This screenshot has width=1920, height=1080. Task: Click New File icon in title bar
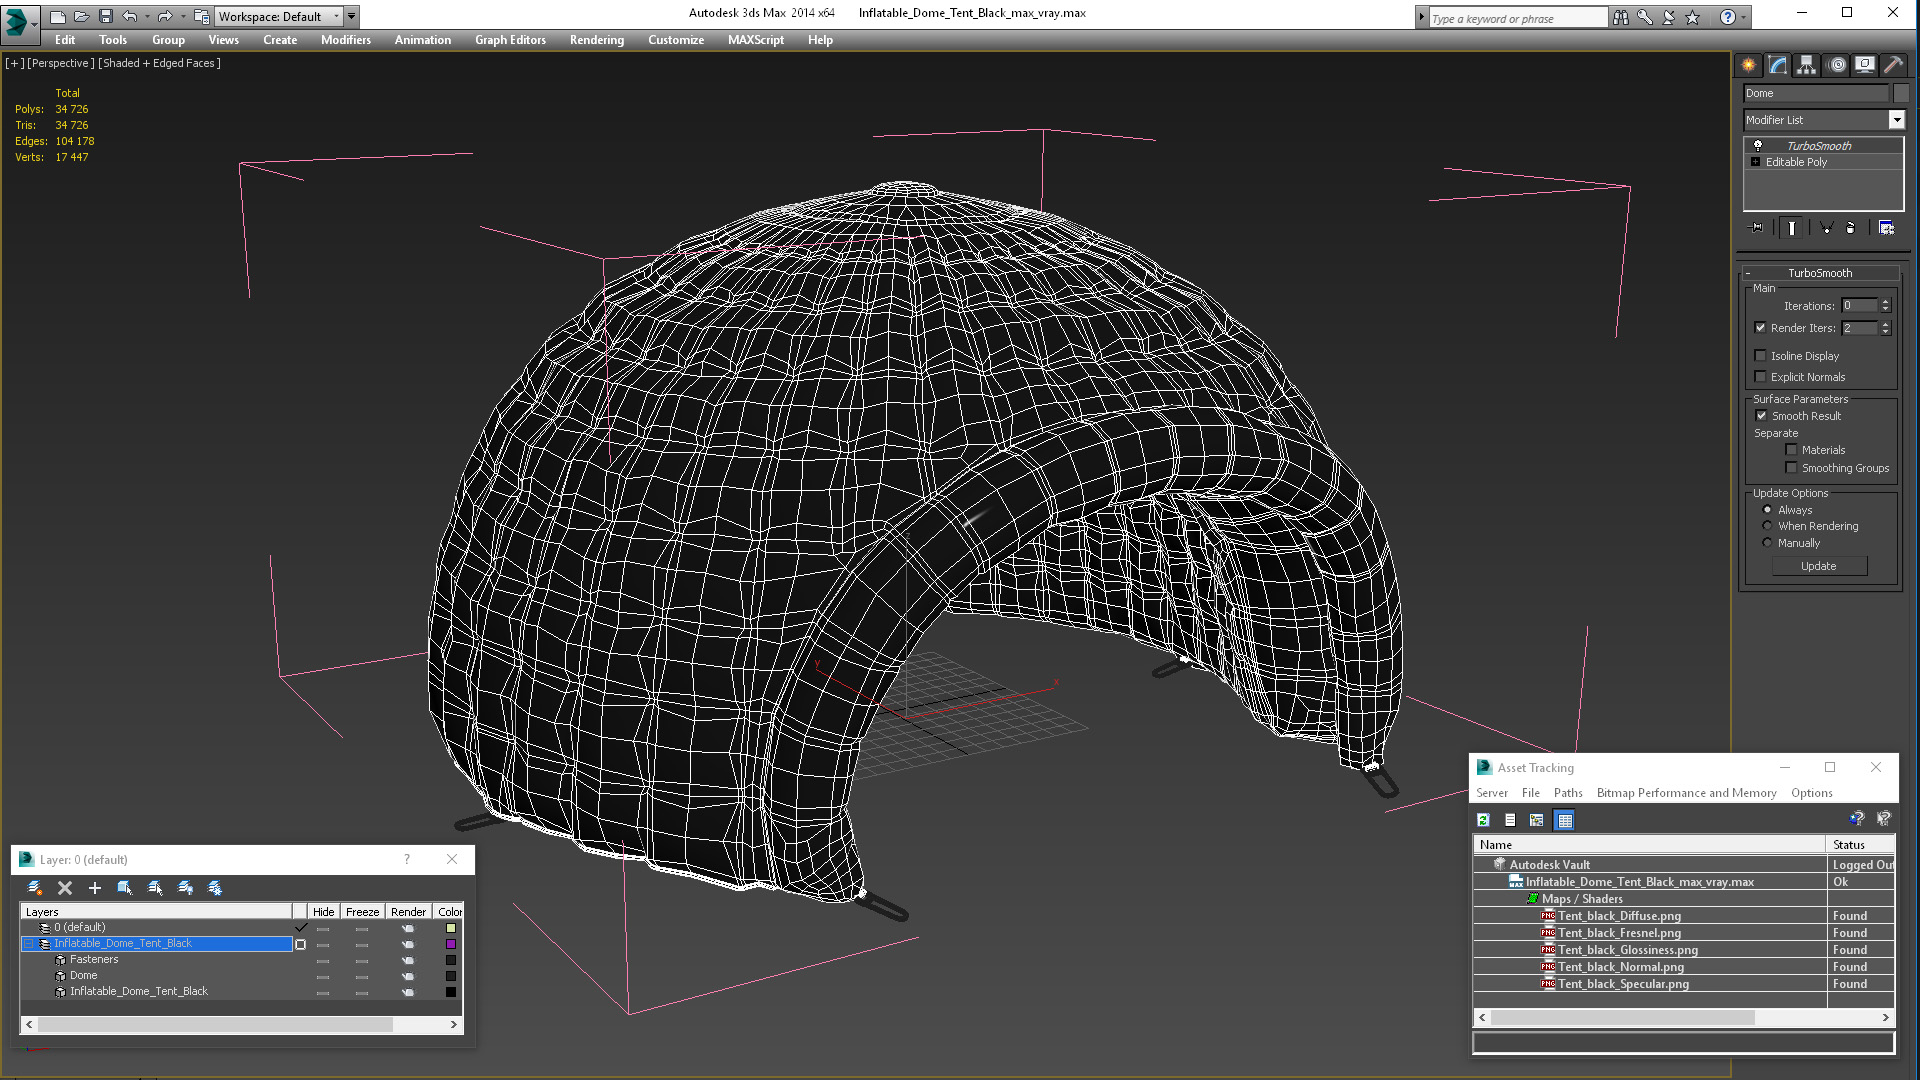pos(58,16)
